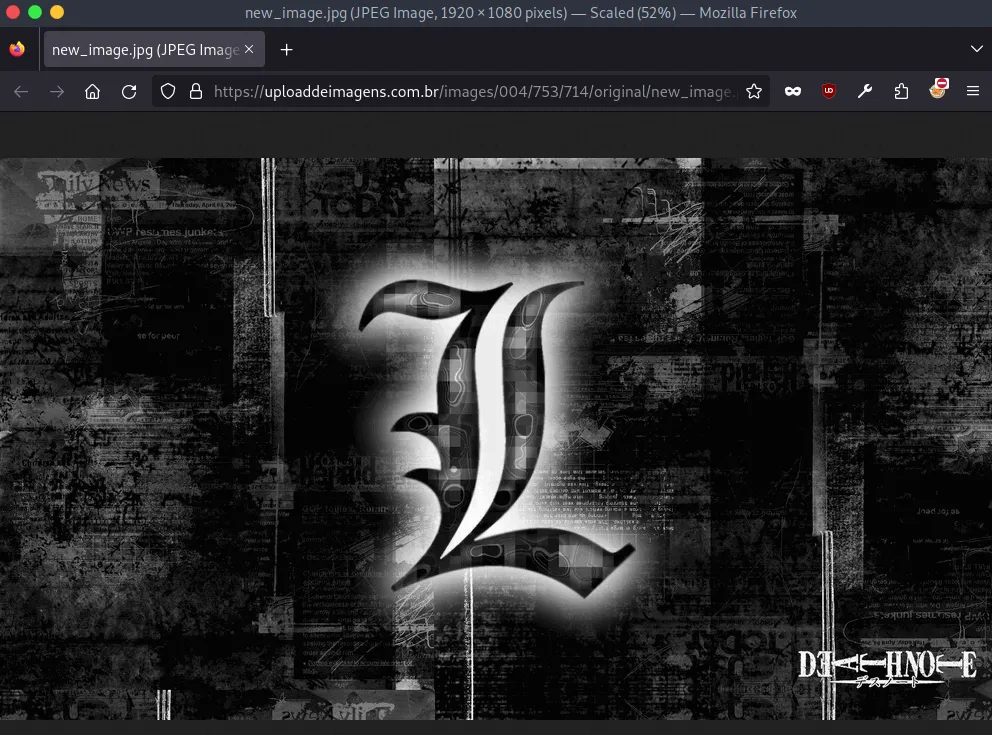Open the uBlock Origin extension popup
Viewport: 992px width, 735px height.
829,91
